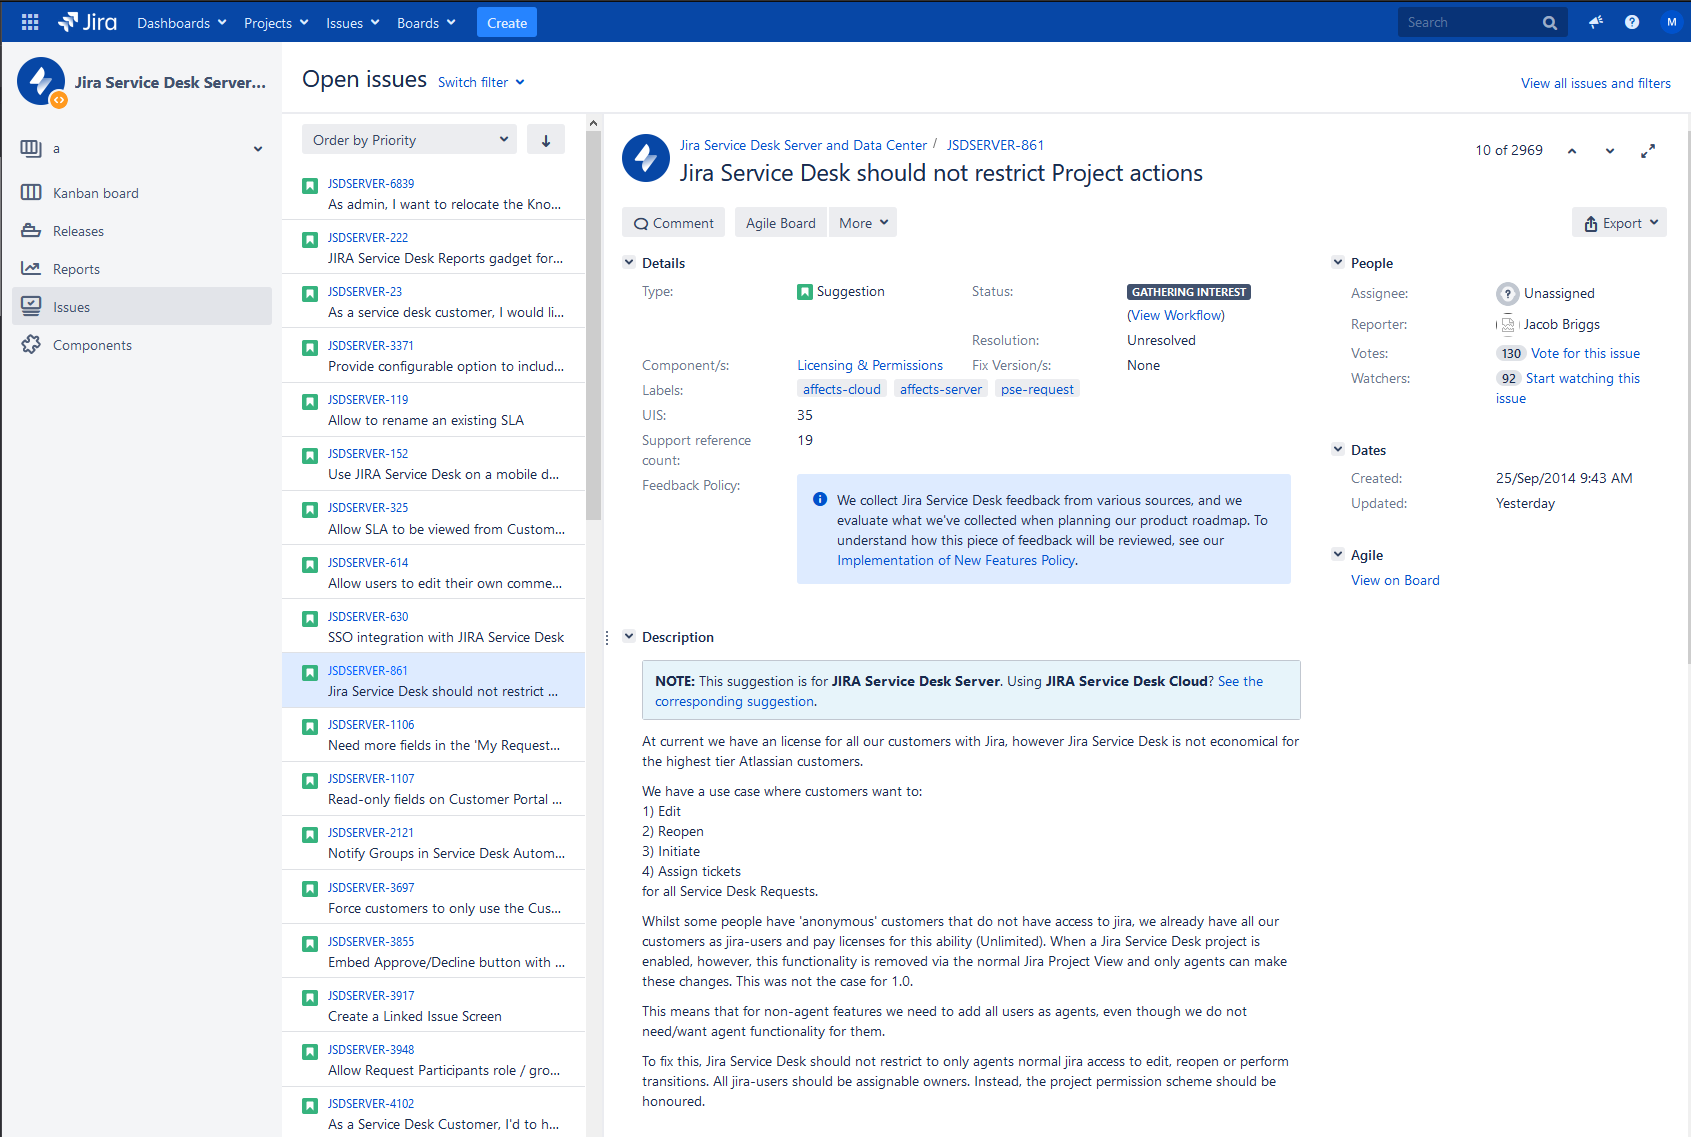Select issue JSDSERVER-630 in list

tap(434, 626)
